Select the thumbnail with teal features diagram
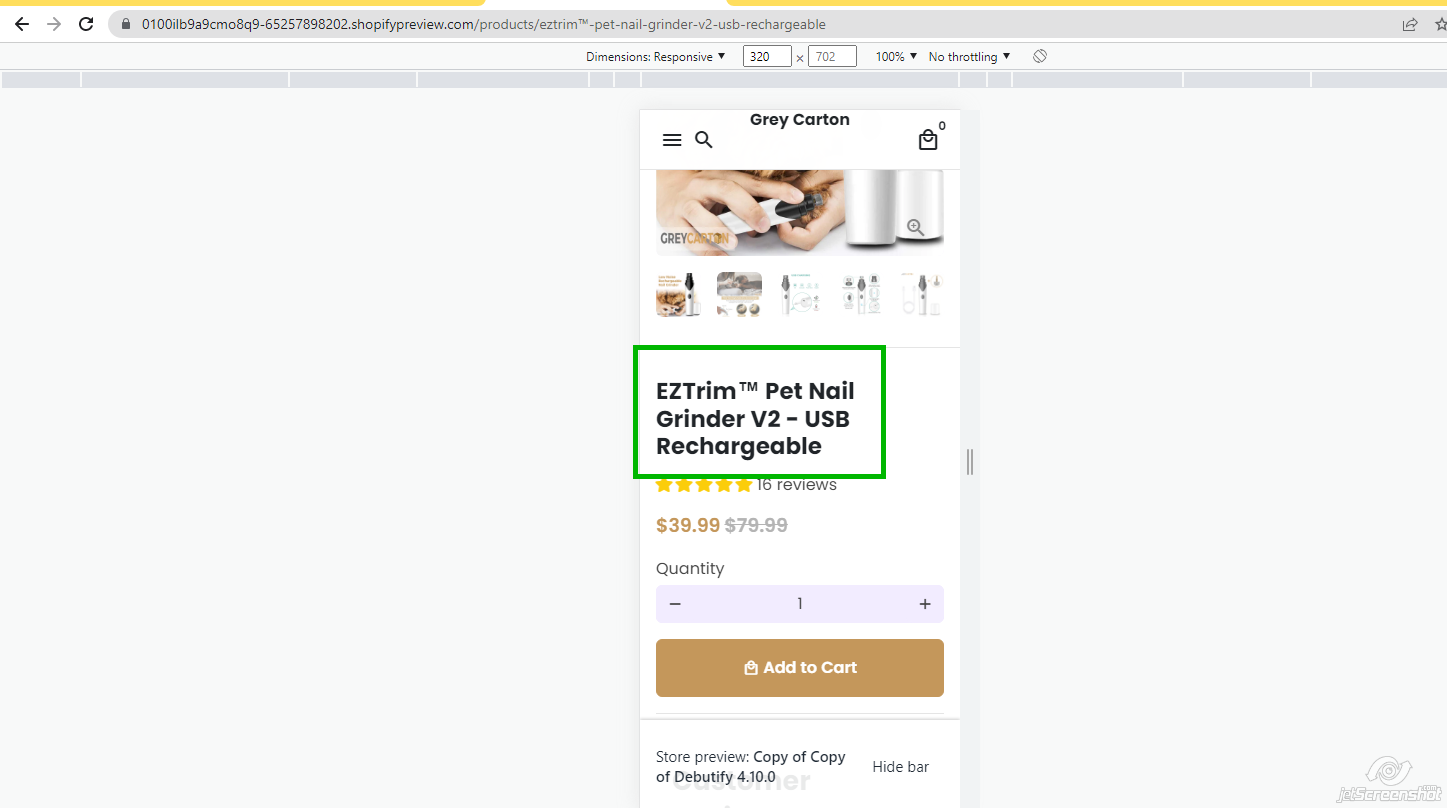The image size is (1447, 808). pos(800,295)
